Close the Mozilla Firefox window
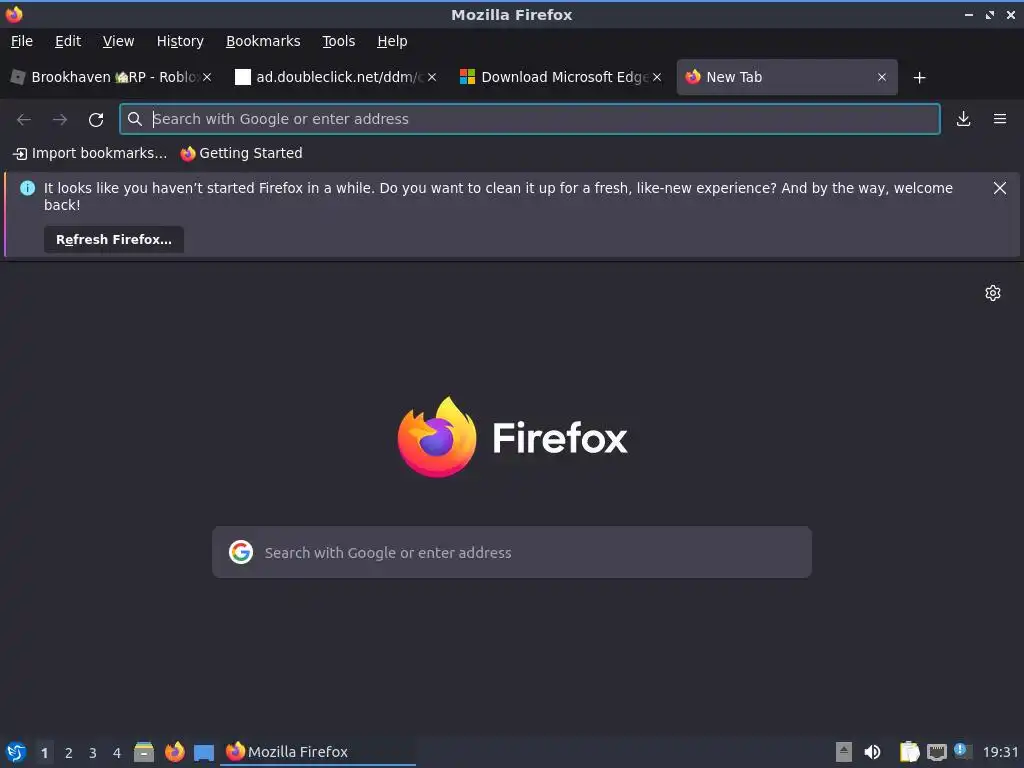 (x=1010, y=14)
